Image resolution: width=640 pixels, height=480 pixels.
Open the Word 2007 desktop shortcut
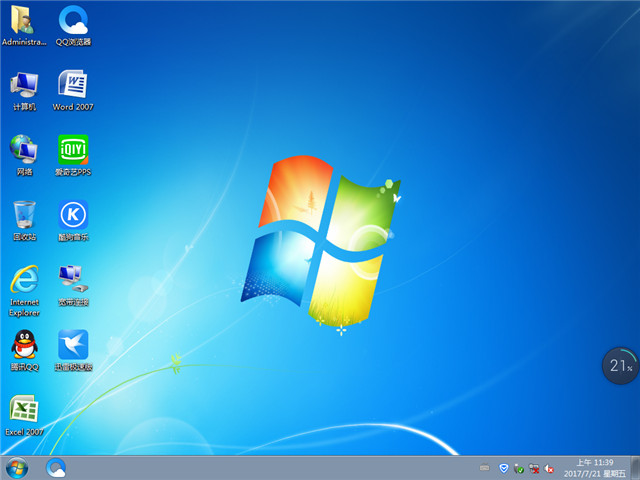point(73,85)
